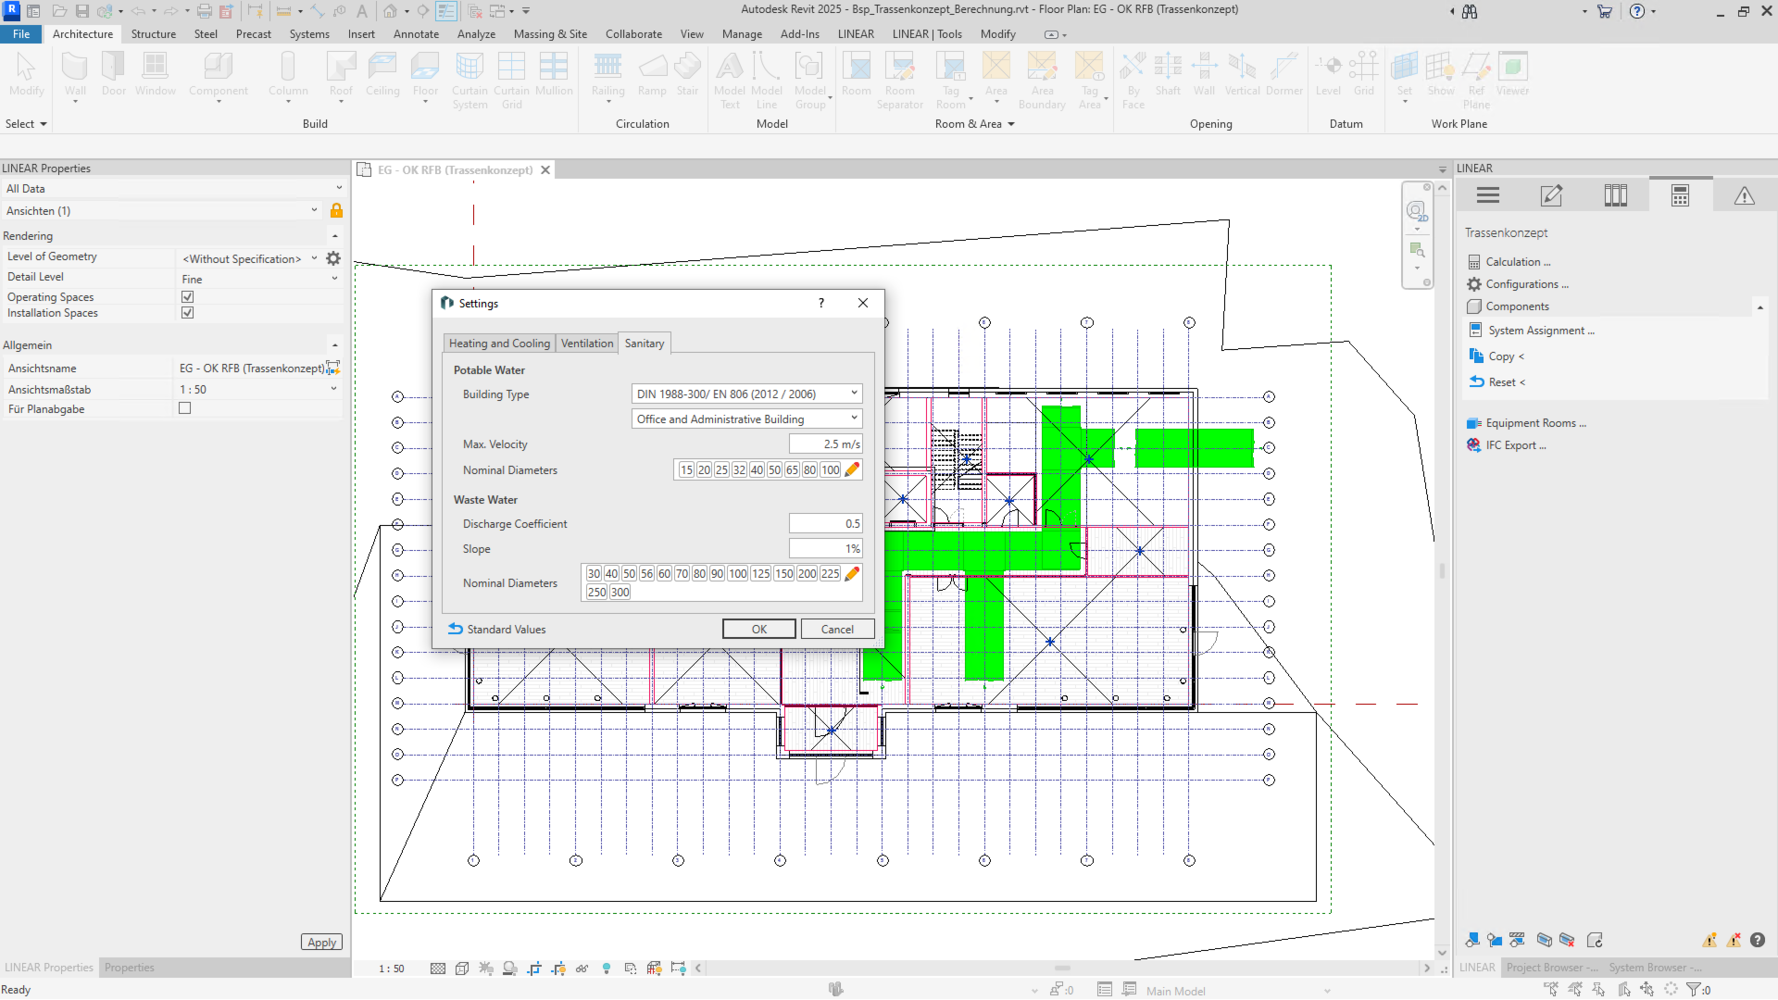Select the Curtain Grid tool
The height and width of the screenshot is (1000, 1778).
[x=511, y=78]
